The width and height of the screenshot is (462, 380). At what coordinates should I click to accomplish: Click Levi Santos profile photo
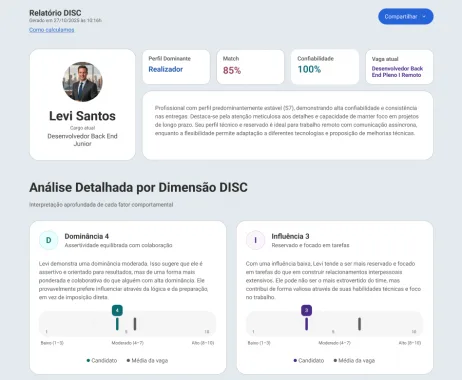(x=82, y=82)
